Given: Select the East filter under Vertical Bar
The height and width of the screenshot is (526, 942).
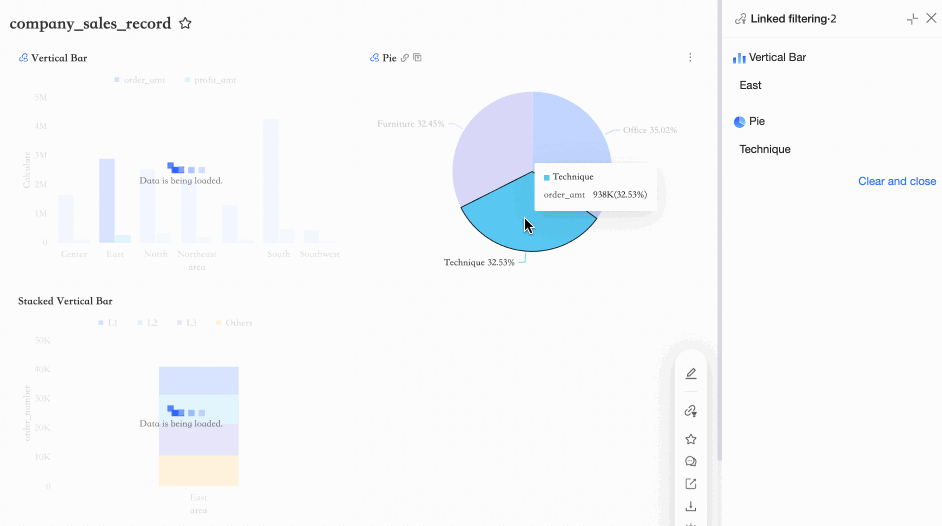Looking at the screenshot, I should coord(750,85).
